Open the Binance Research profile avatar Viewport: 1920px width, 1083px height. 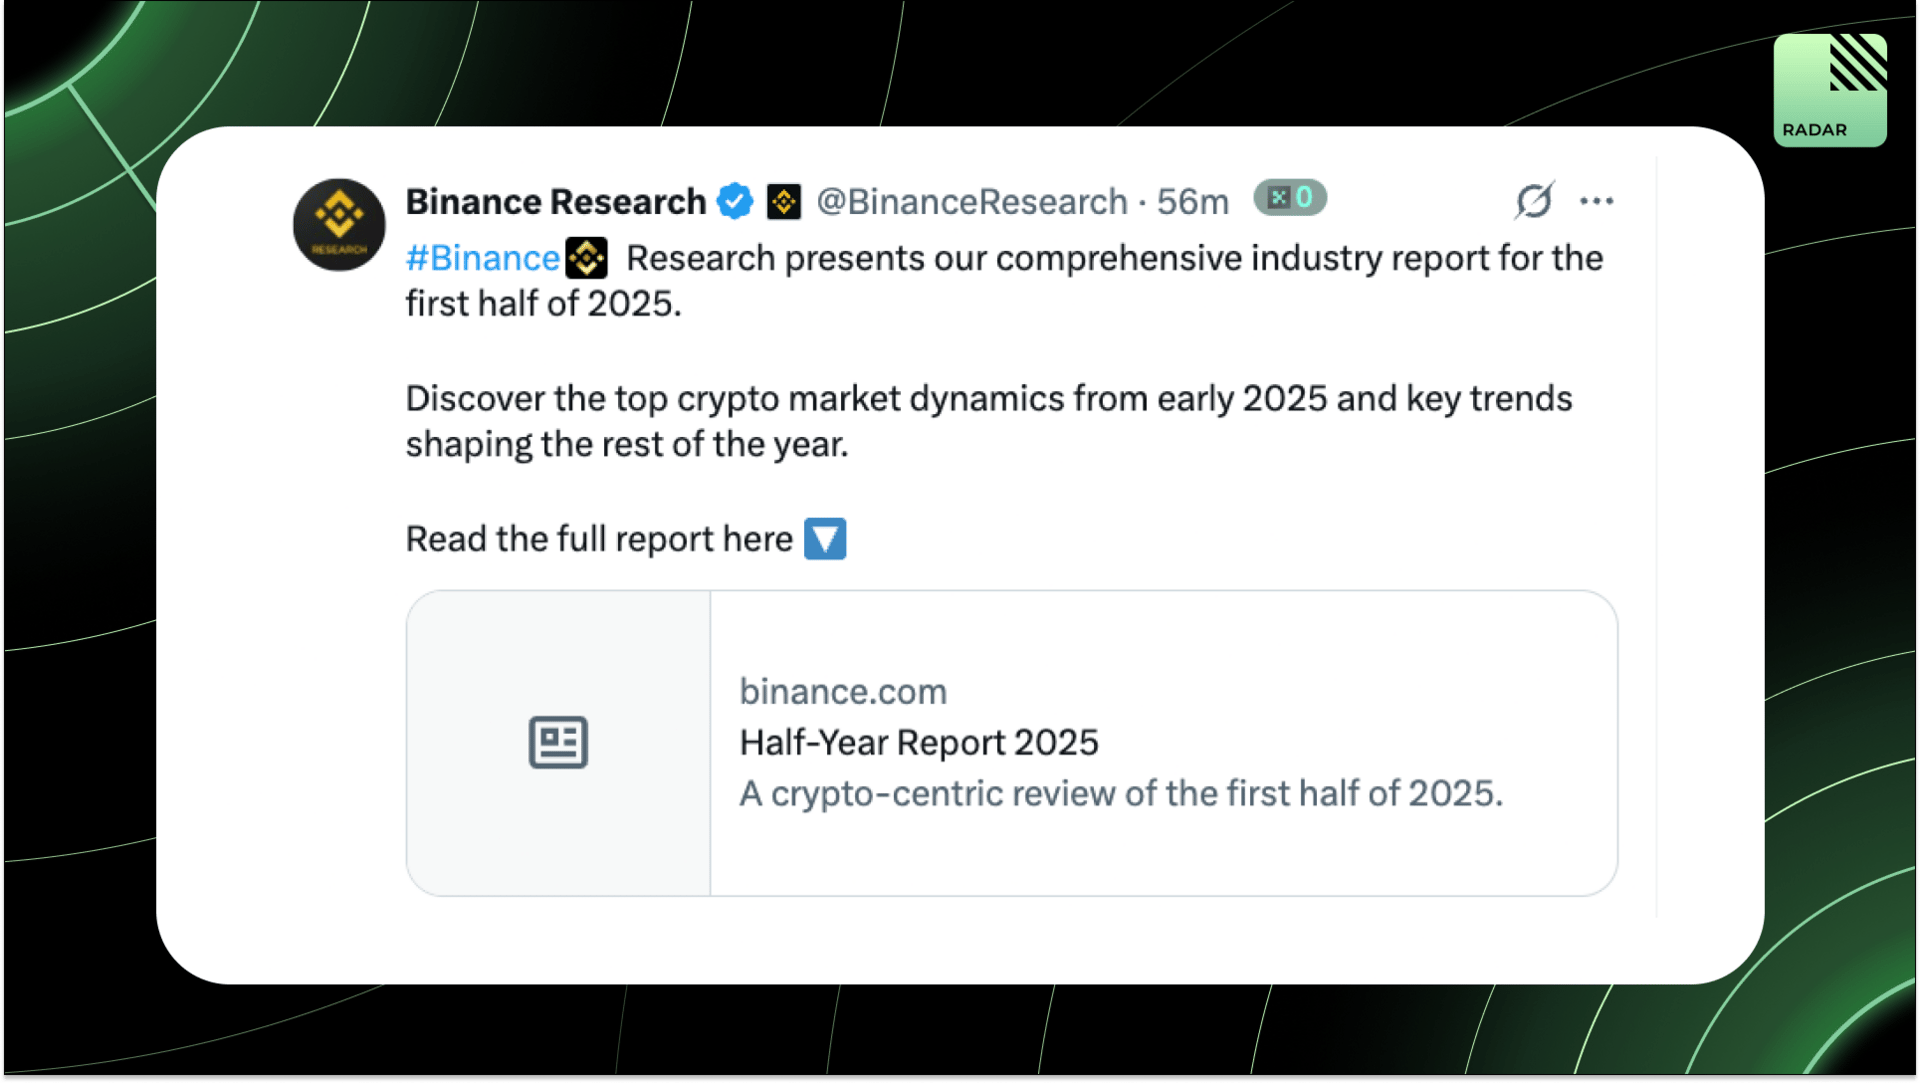[339, 225]
